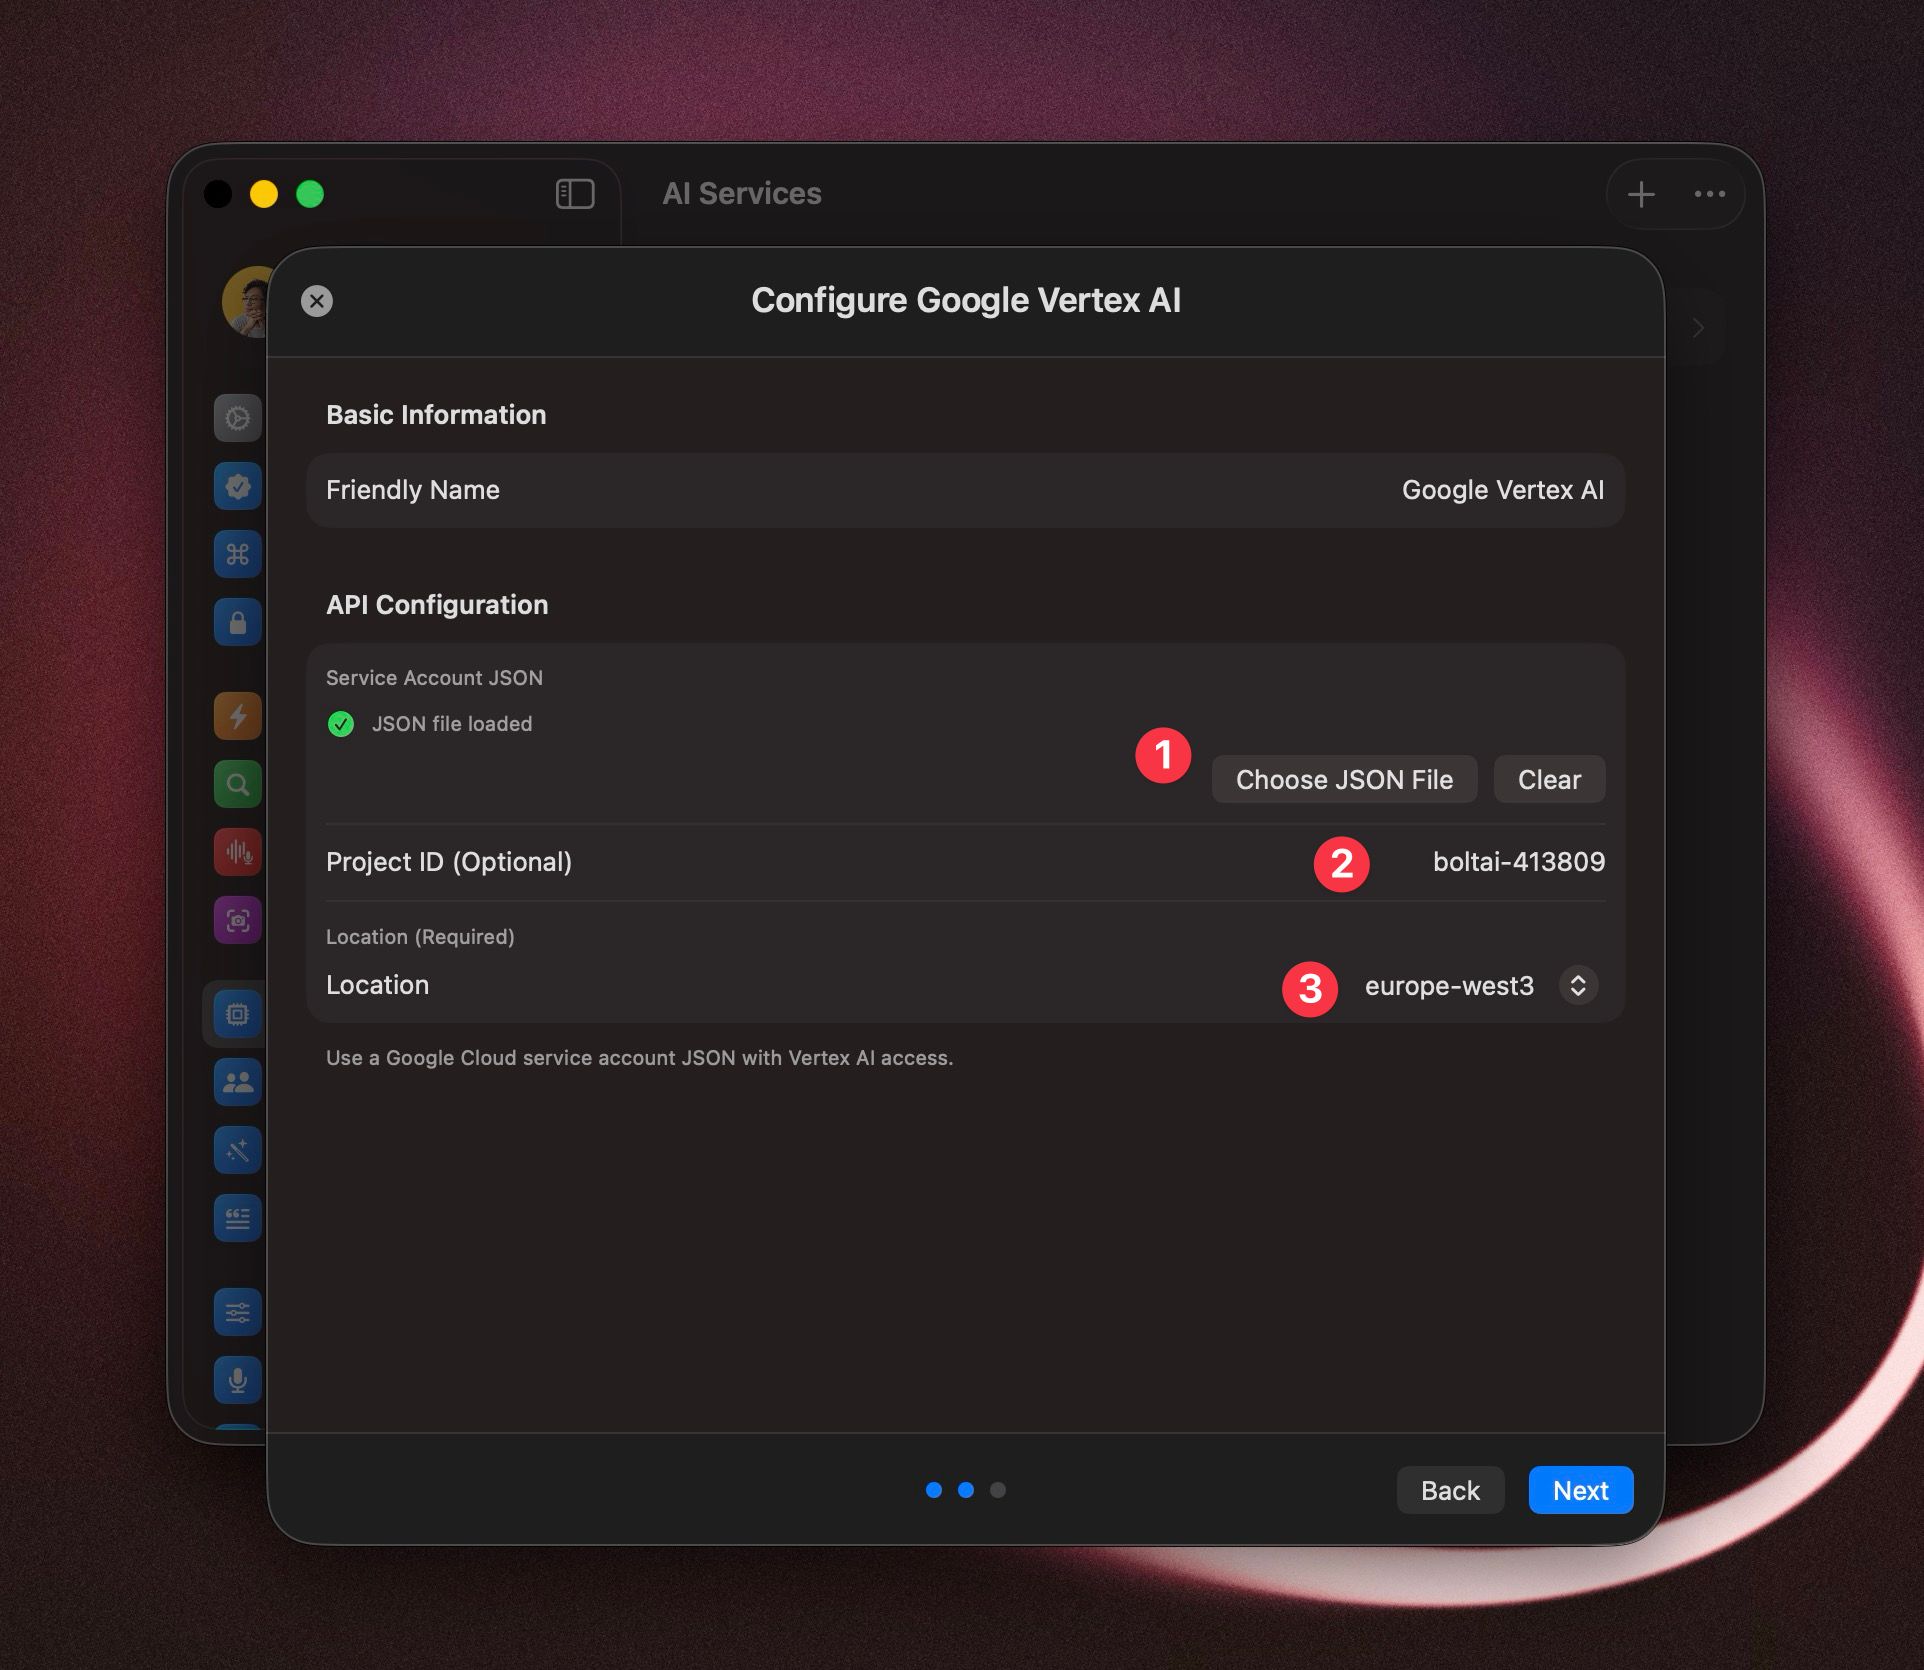Viewport: 1924px width, 1670px height.
Task: Open the gear settings sidebar item
Action: 238,418
